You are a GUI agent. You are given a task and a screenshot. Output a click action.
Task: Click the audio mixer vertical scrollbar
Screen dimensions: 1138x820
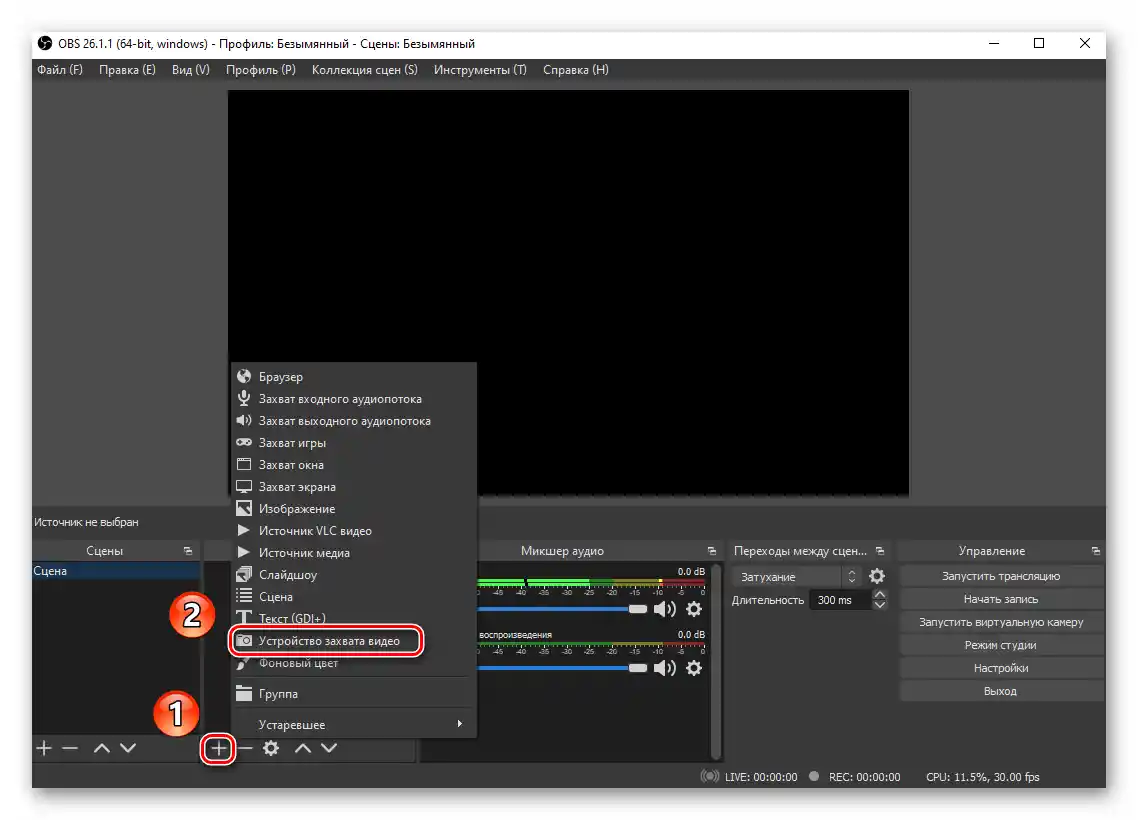coord(716,661)
